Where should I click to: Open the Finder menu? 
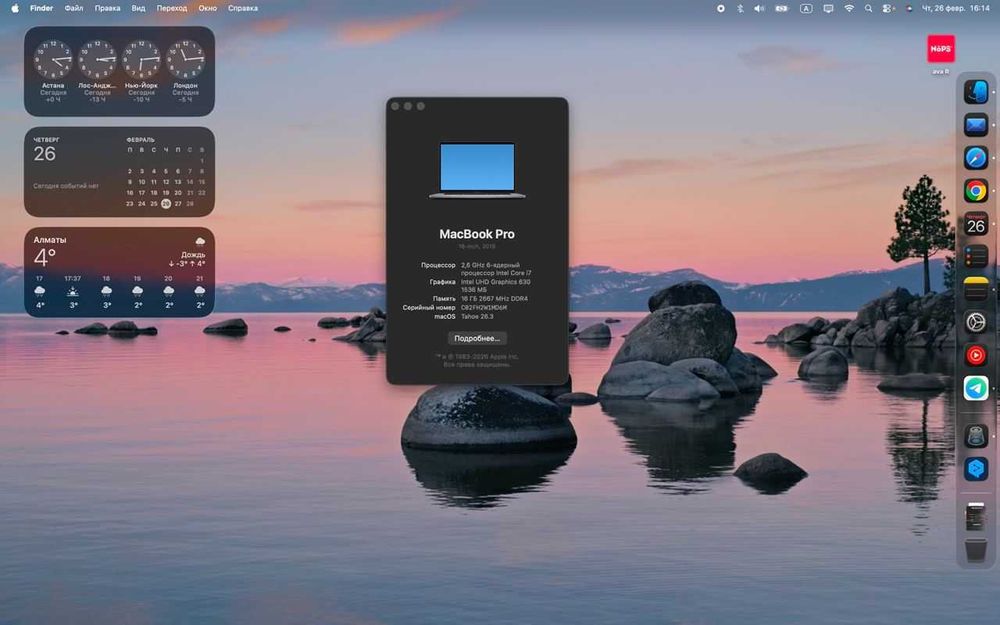point(41,8)
